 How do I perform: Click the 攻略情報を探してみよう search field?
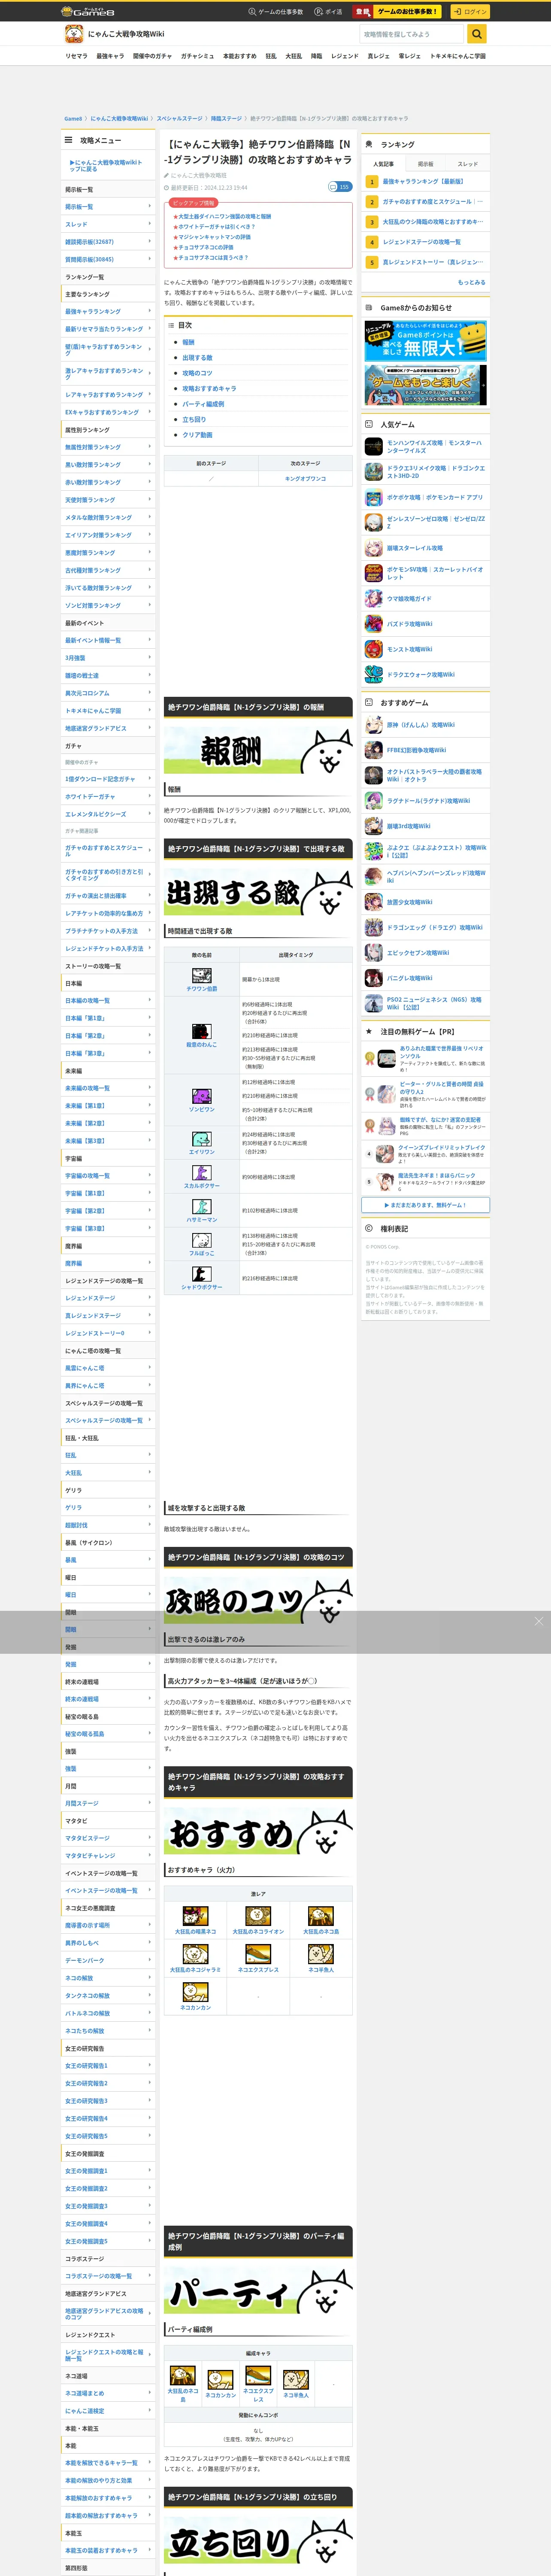(x=413, y=34)
